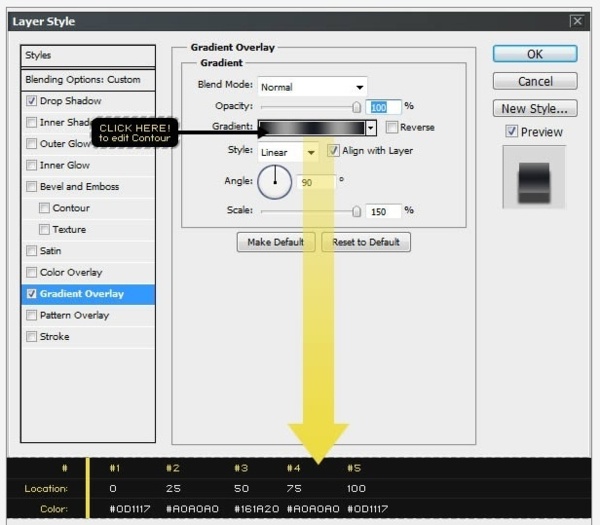Click Reset to Default button

366,242
